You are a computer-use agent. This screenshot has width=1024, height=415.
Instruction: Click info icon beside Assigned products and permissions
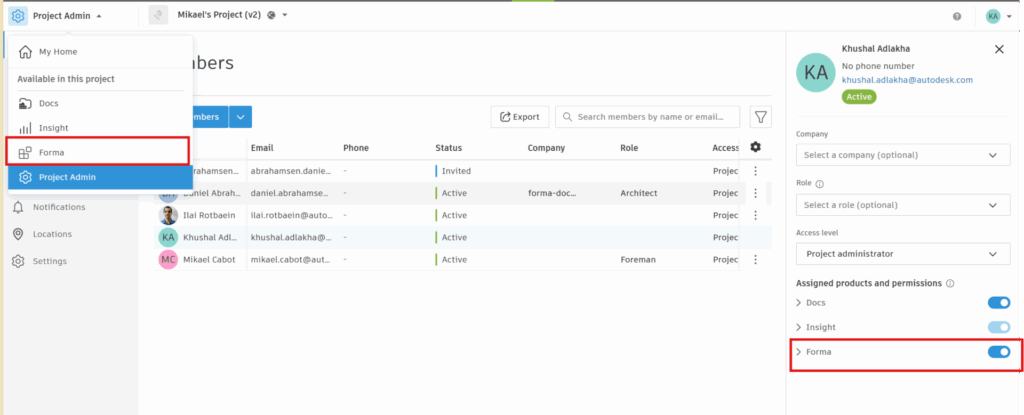tap(950, 284)
